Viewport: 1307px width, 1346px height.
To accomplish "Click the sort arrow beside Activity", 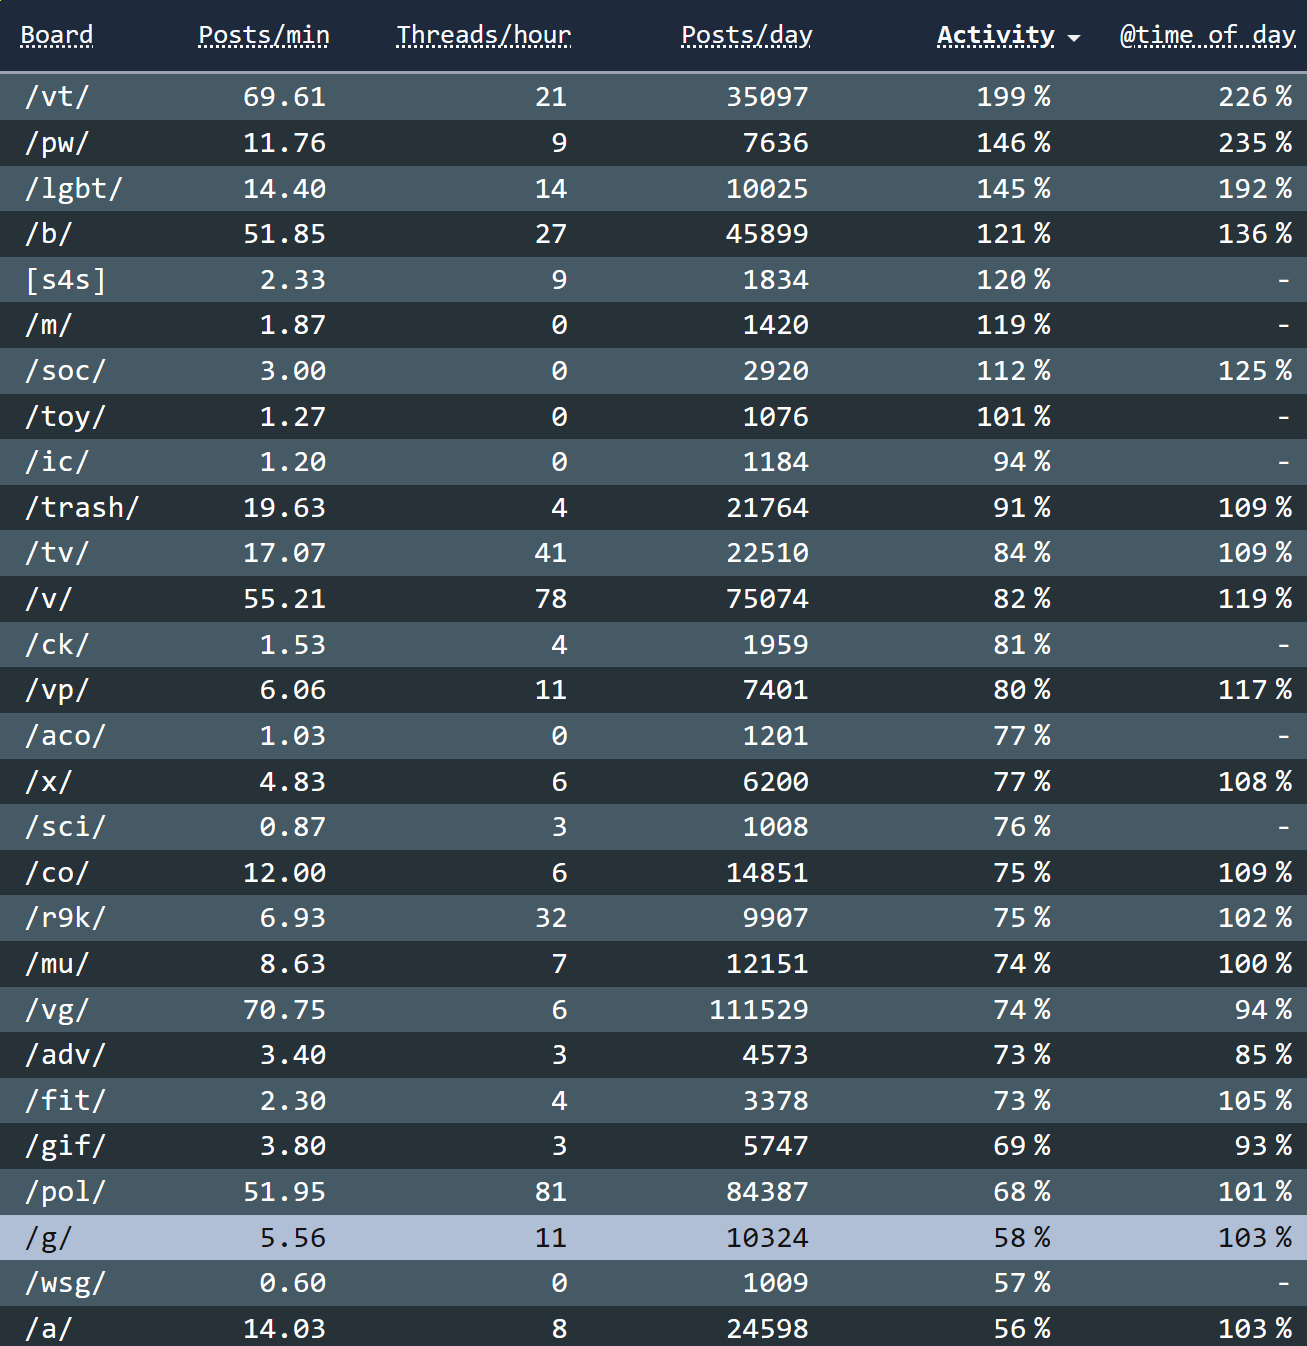I will [x=1074, y=38].
